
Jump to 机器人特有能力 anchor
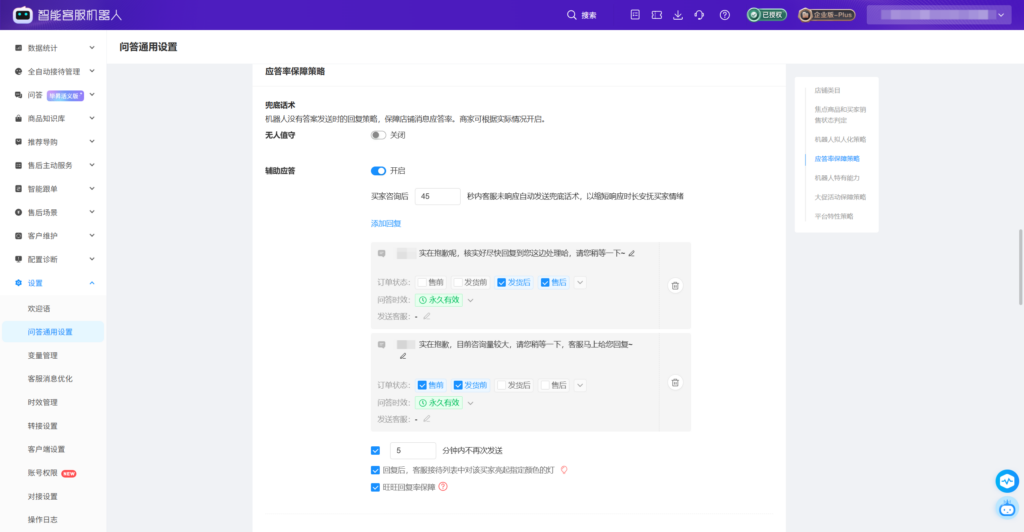(x=837, y=178)
